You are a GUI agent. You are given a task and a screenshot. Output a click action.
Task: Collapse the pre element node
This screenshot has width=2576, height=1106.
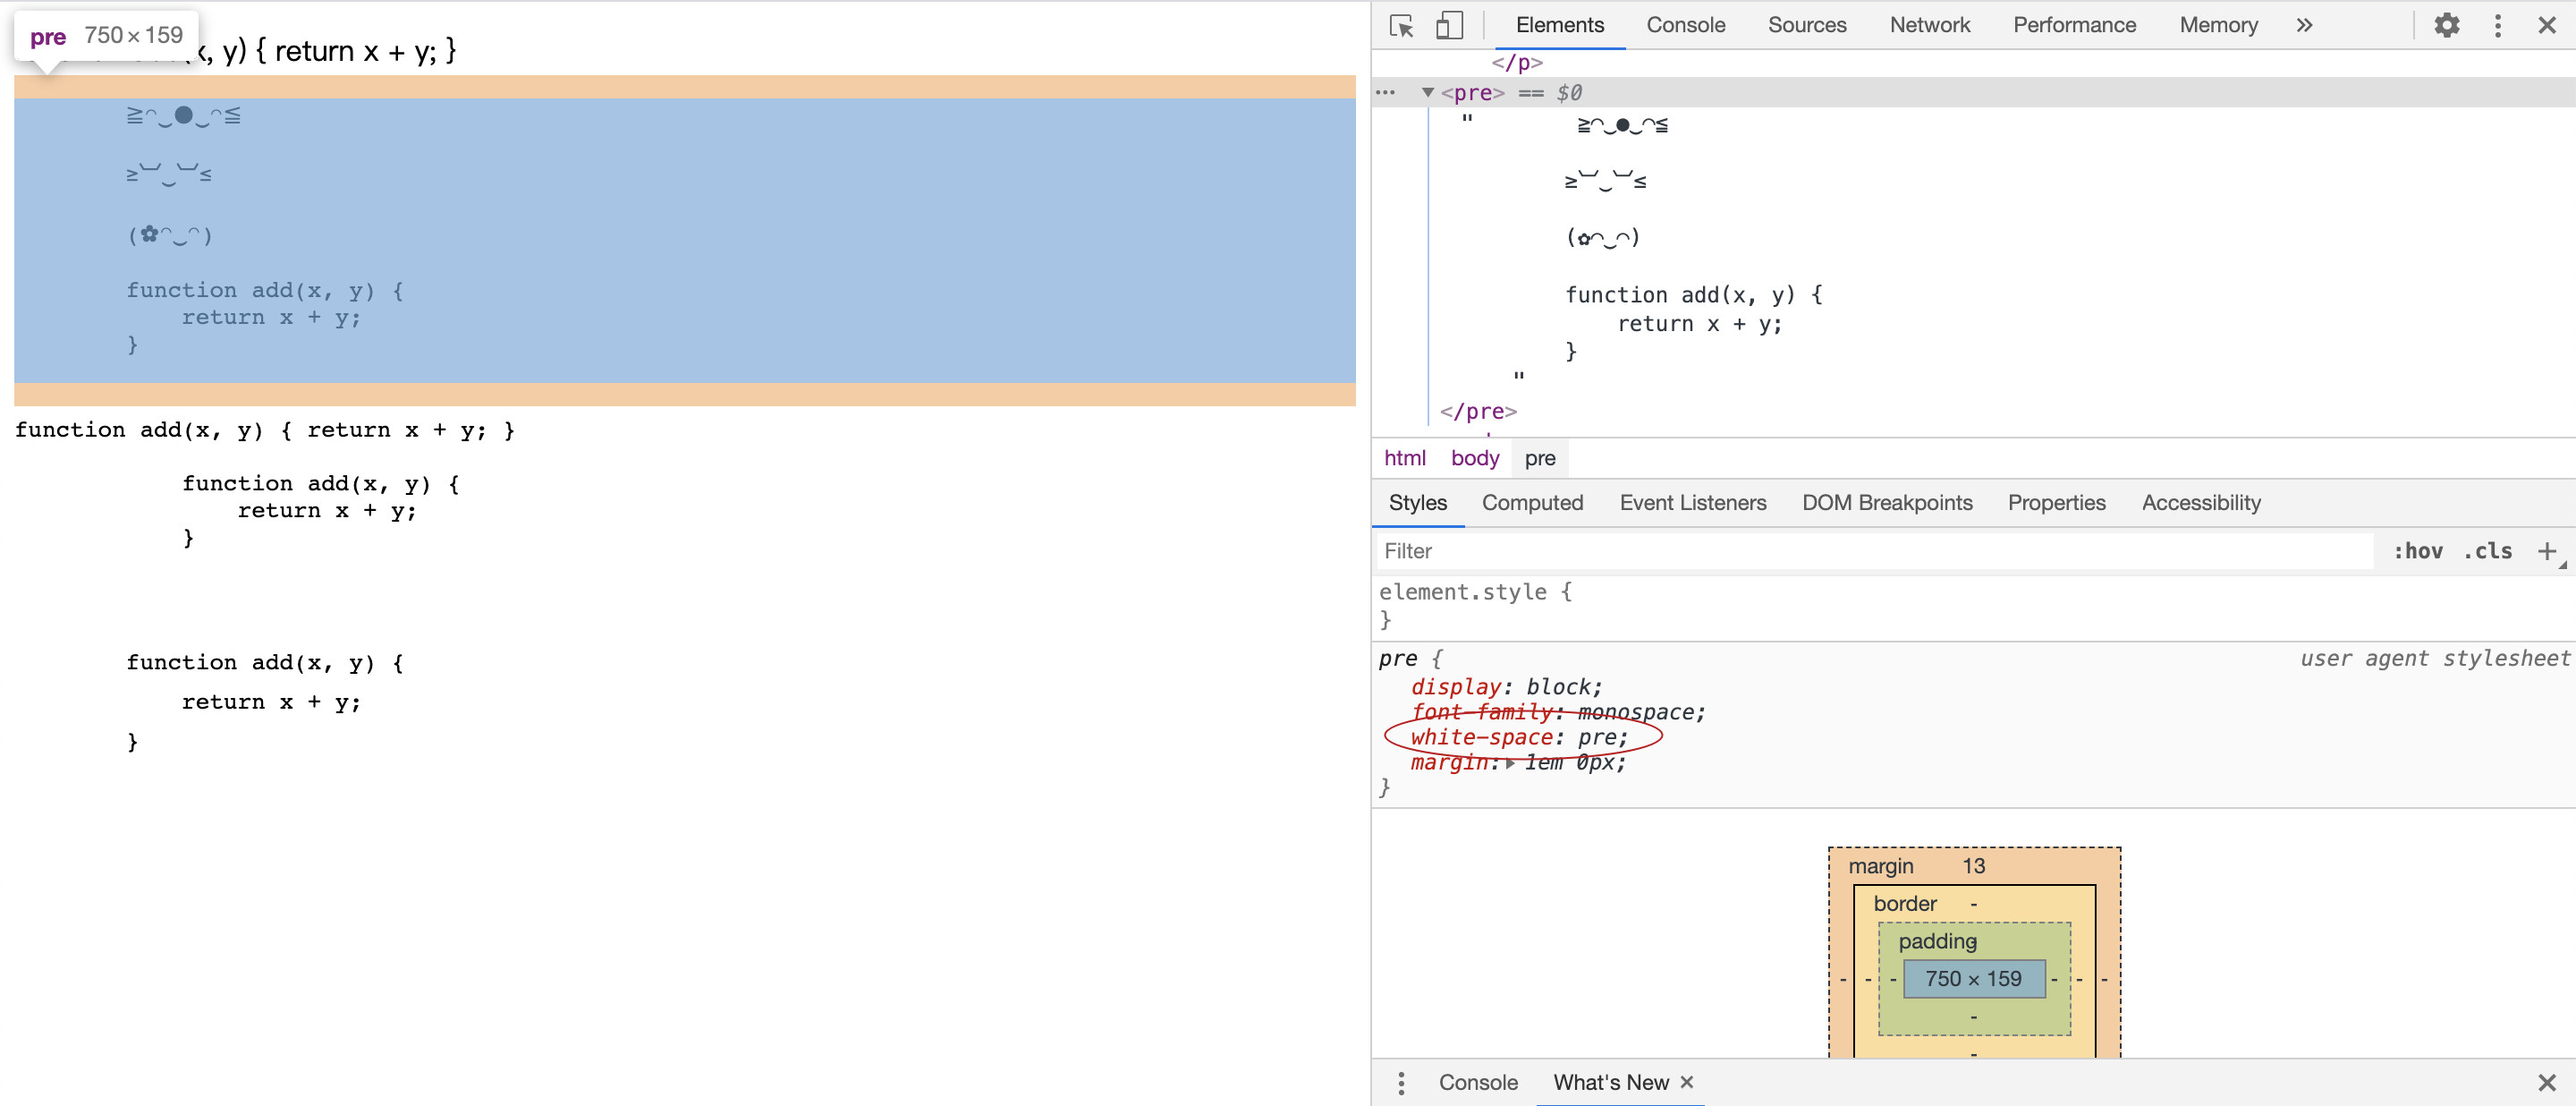point(1428,93)
